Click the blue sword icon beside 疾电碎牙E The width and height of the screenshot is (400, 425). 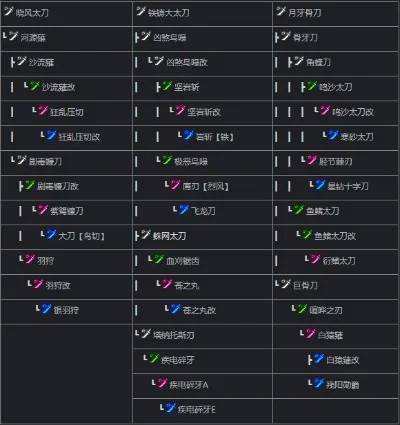[x=171, y=408]
